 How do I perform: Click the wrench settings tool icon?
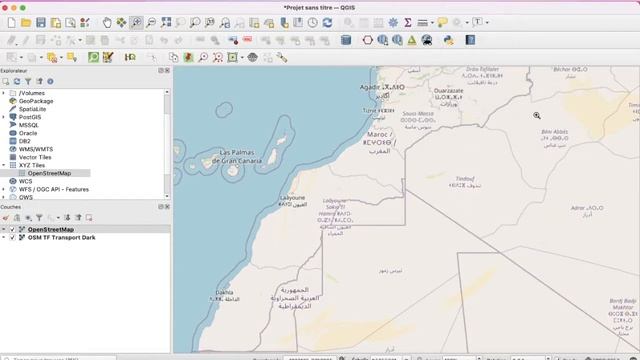(282, 57)
